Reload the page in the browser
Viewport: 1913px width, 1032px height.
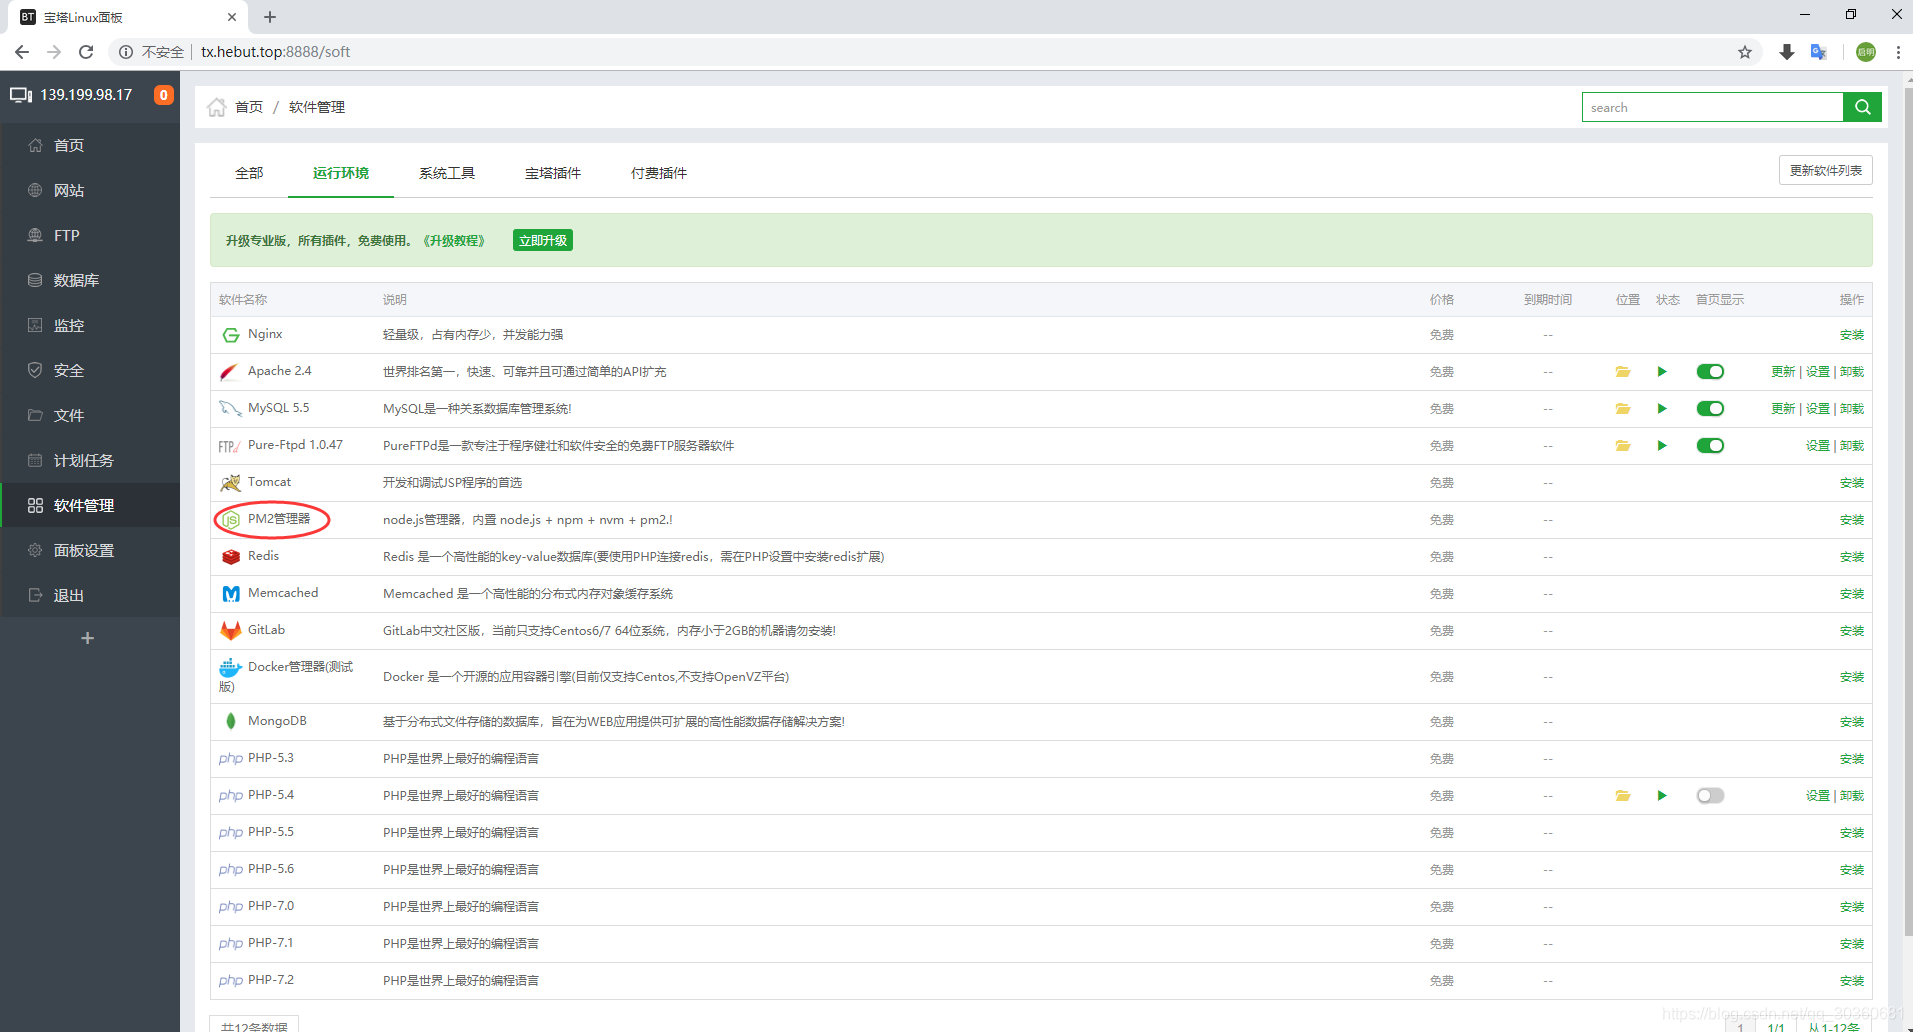(86, 52)
